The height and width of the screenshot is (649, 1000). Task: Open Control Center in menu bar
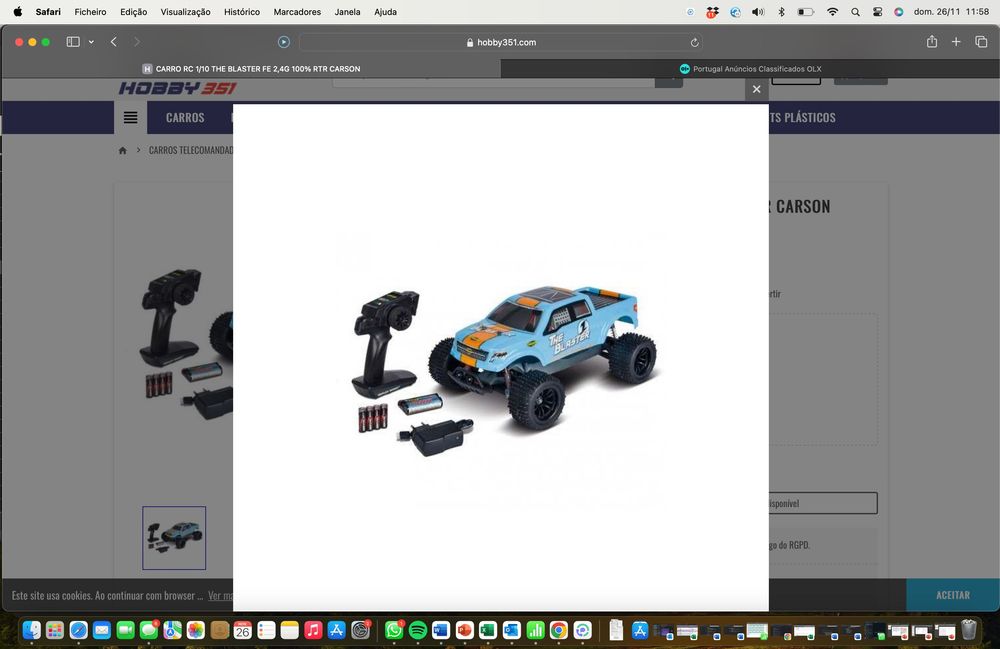tap(878, 11)
